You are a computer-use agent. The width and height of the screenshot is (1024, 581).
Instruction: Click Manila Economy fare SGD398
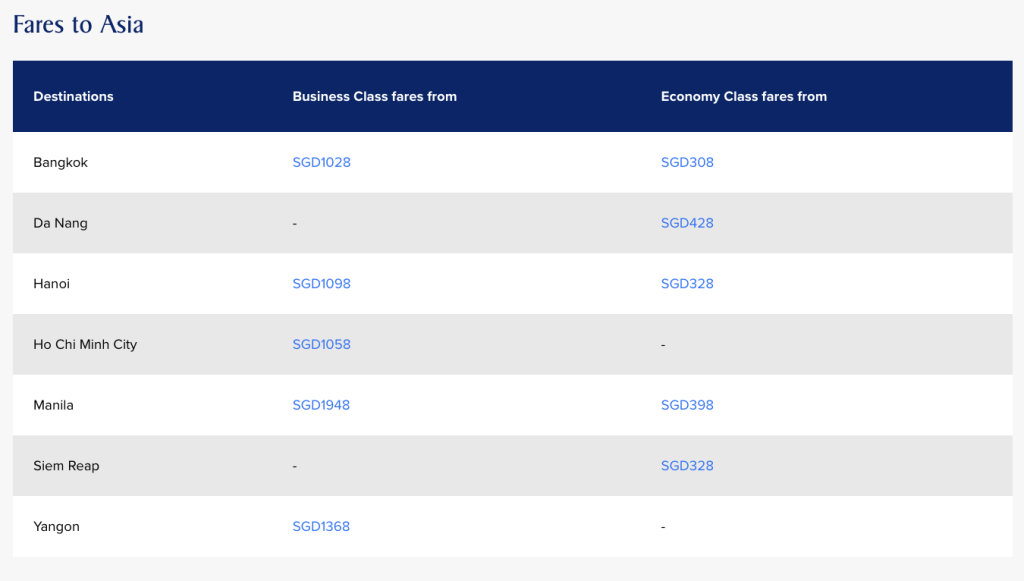(687, 405)
